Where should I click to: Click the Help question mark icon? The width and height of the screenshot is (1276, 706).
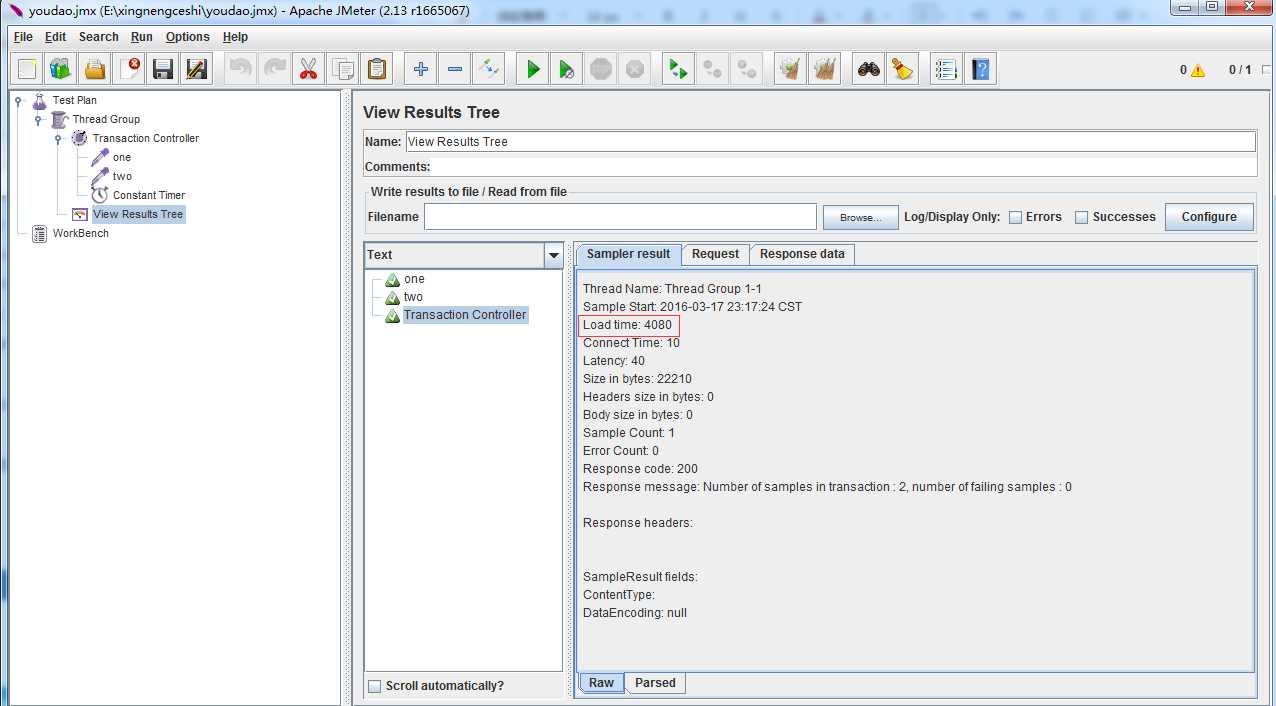click(980, 69)
